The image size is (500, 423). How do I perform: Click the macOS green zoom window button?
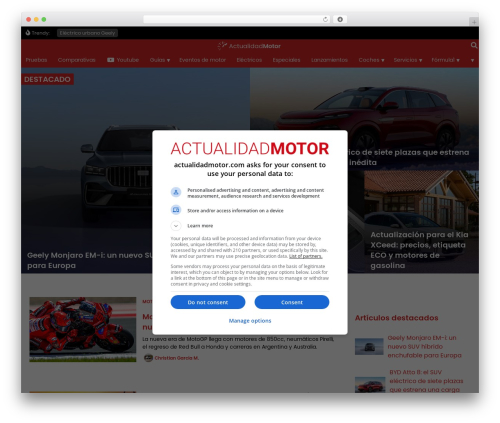click(44, 19)
